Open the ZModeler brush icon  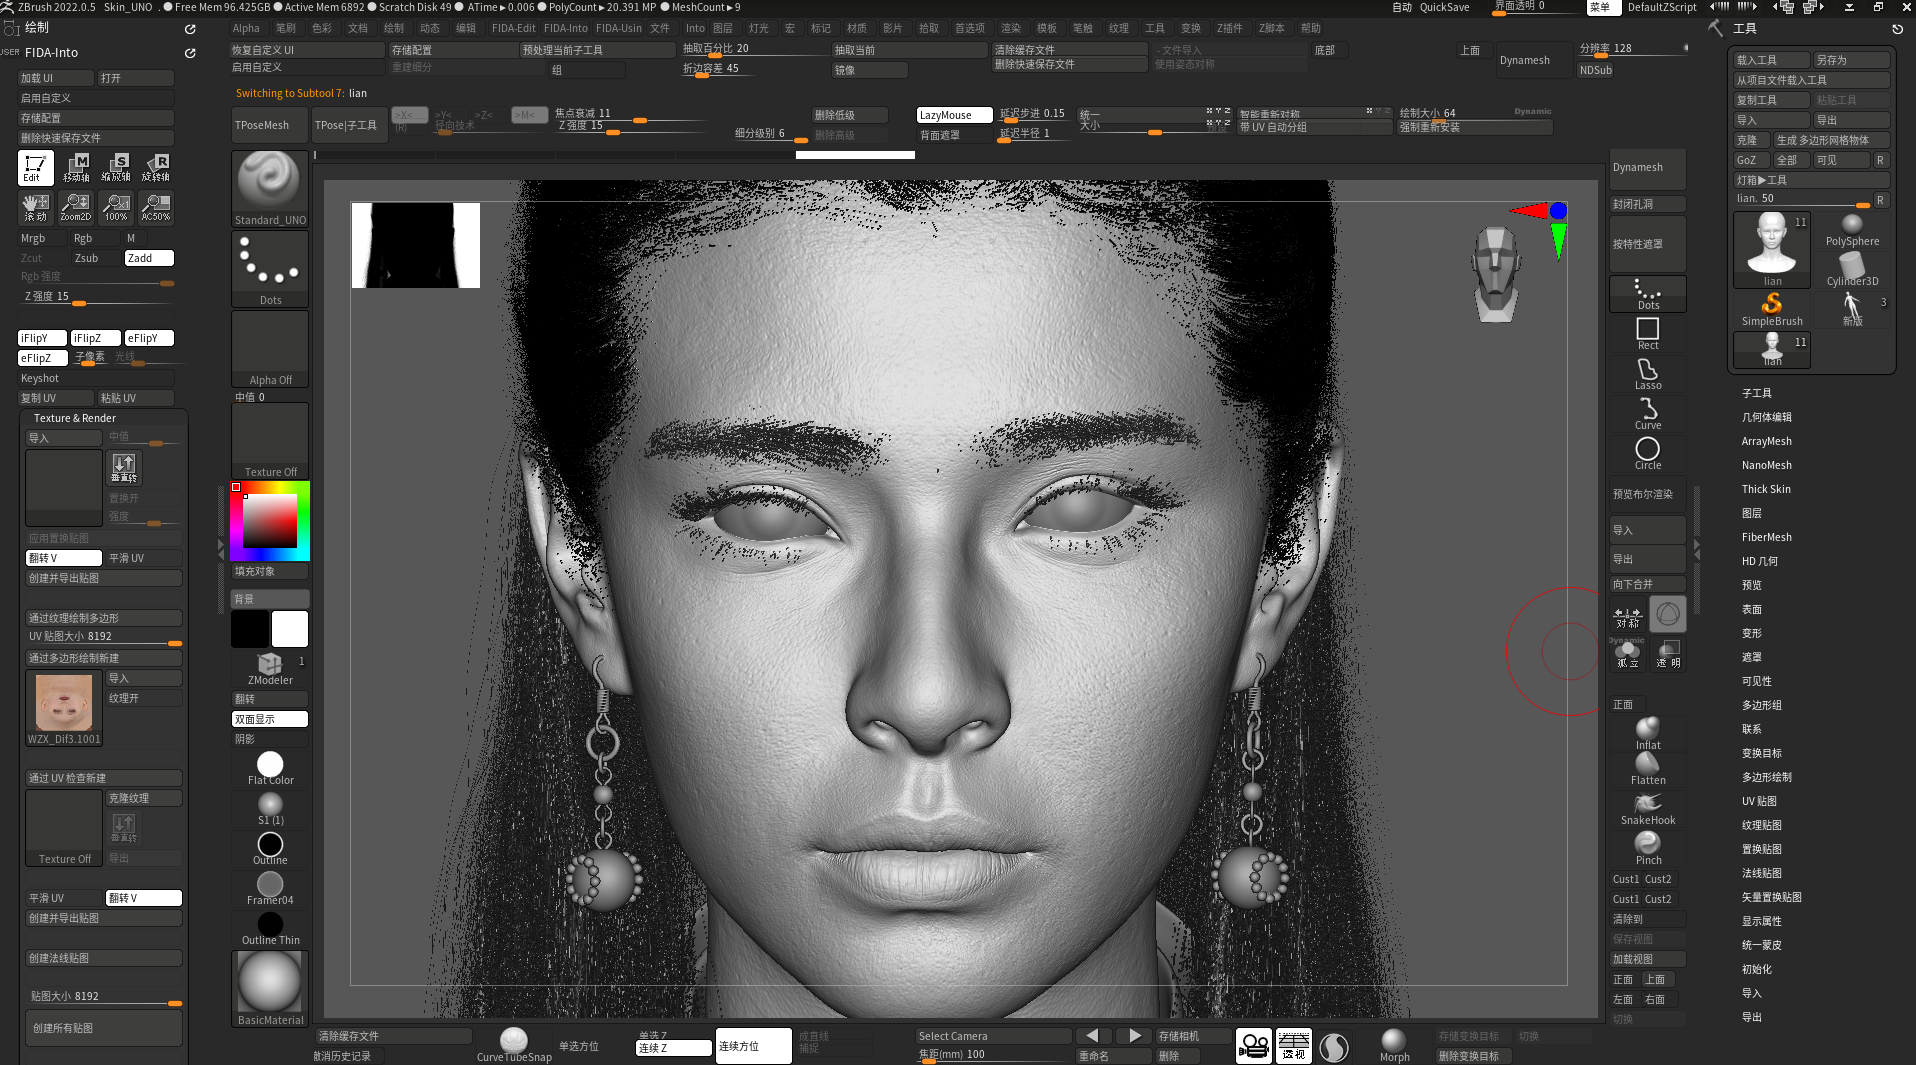click(270, 669)
